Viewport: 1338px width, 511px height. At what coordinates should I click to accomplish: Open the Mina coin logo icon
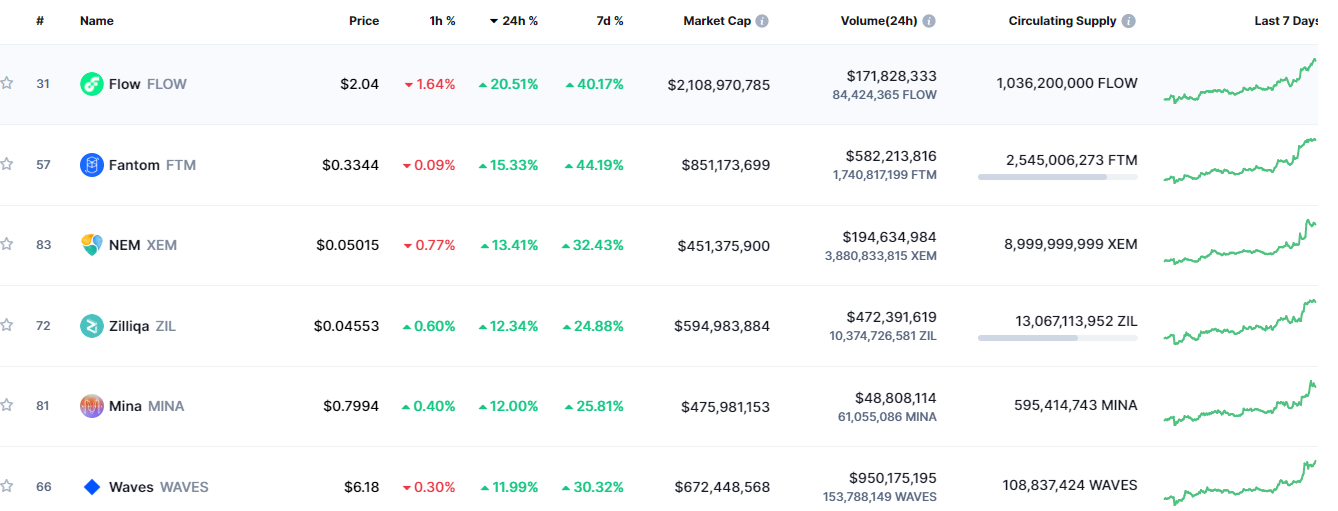92,405
